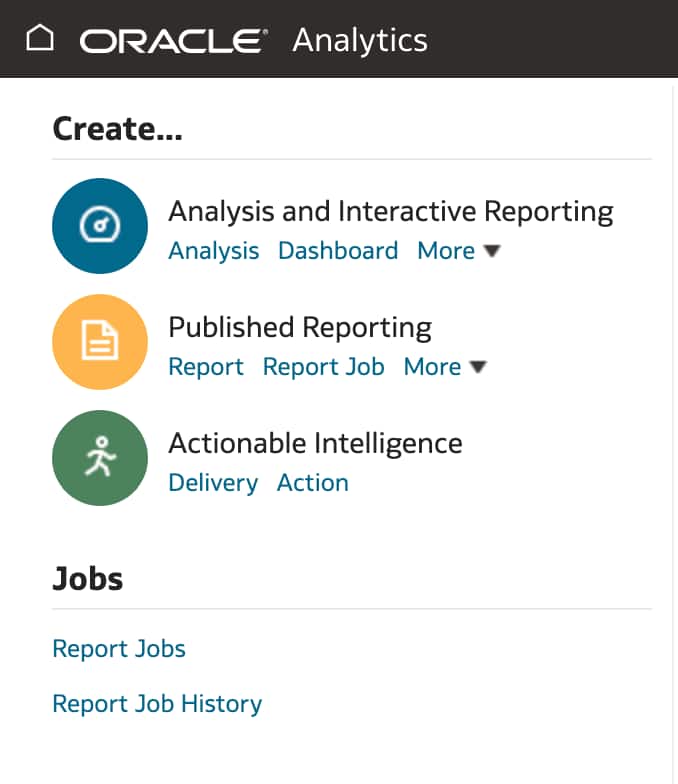The height and width of the screenshot is (784, 678).
Task: Click the Analytics title in the header
Action: pos(360,40)
